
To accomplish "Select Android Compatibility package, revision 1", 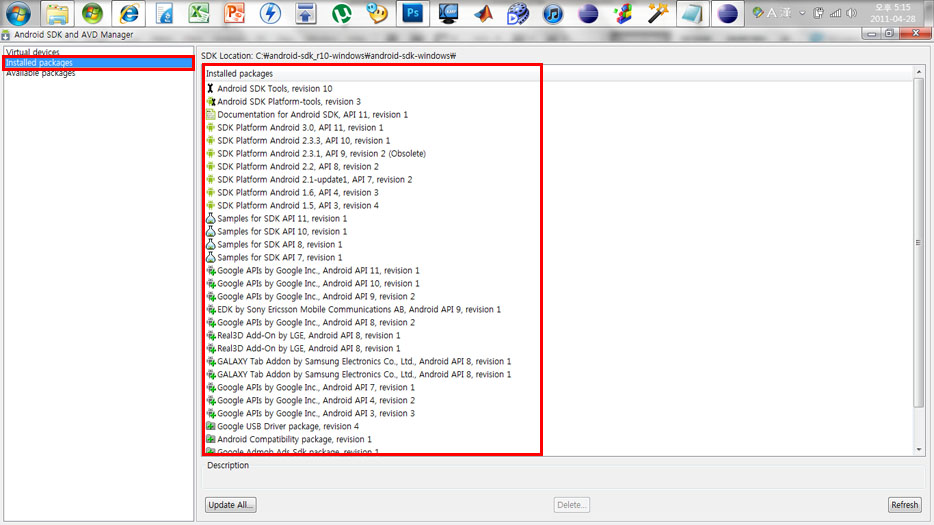I will point(294,439).
